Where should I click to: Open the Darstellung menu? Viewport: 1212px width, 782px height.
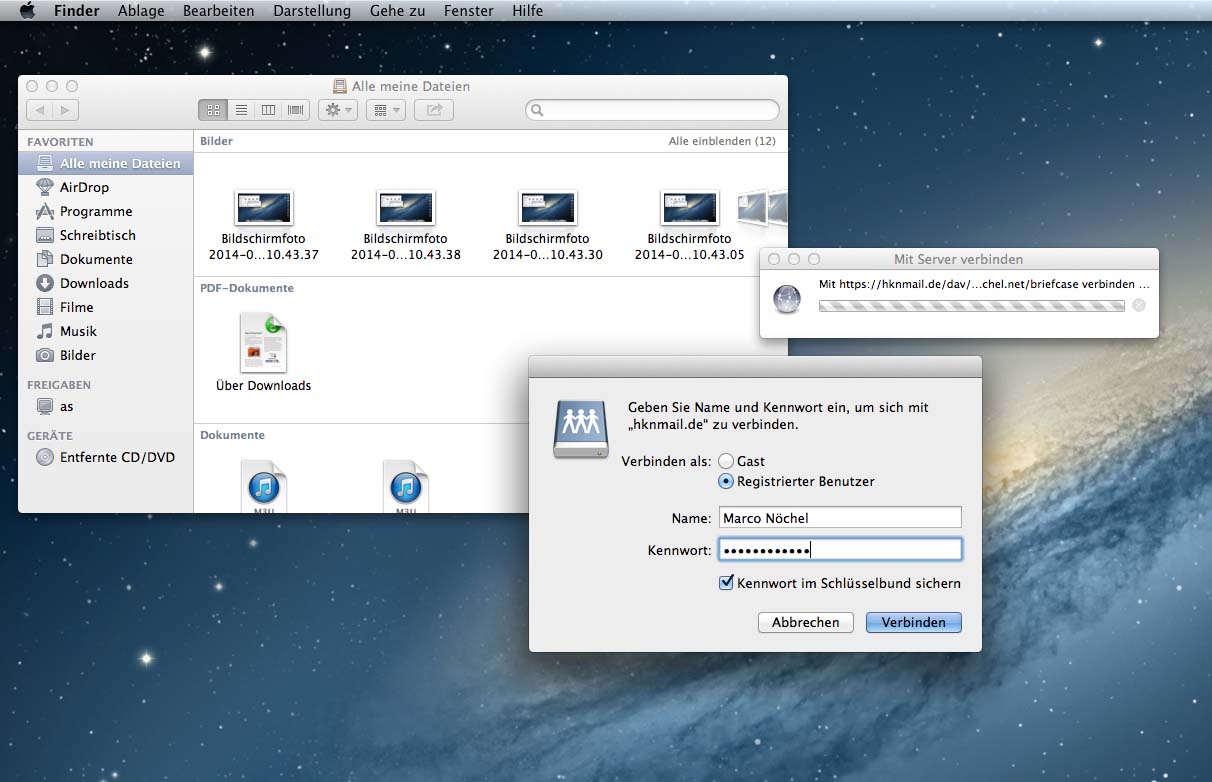click(311, 11)
